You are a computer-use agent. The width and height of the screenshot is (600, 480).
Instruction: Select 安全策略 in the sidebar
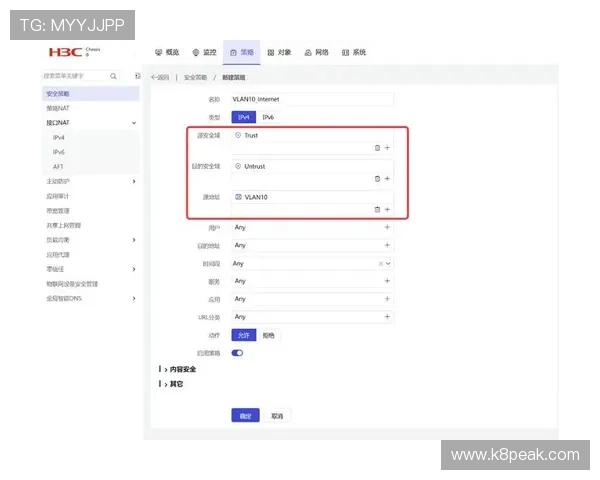click(91, 94)
